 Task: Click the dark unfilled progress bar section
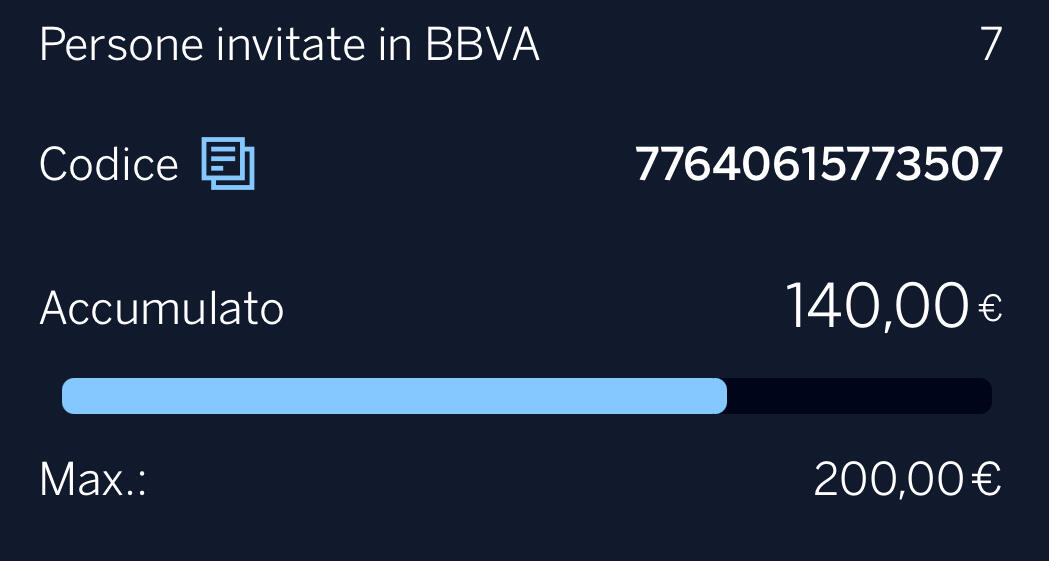click(x=858, y=396)
